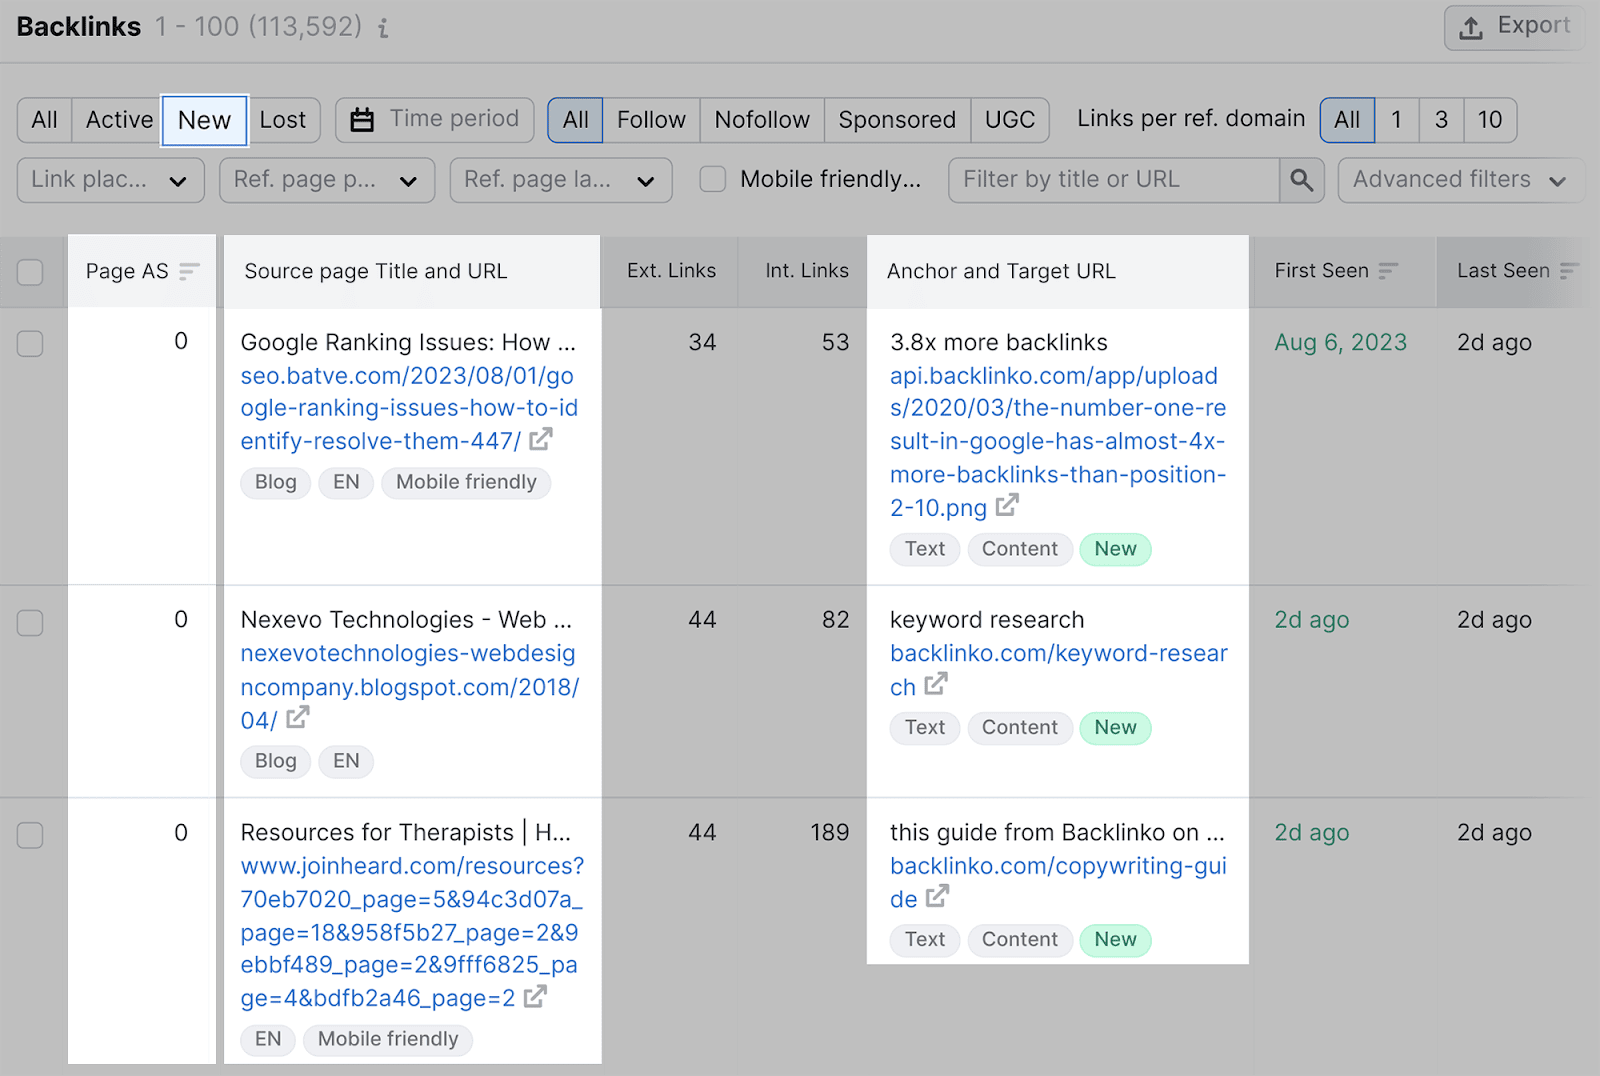Open the Advanced filters dropdown
This screenshot has height=1076, width=1600.
click(x=1458, y=180)
